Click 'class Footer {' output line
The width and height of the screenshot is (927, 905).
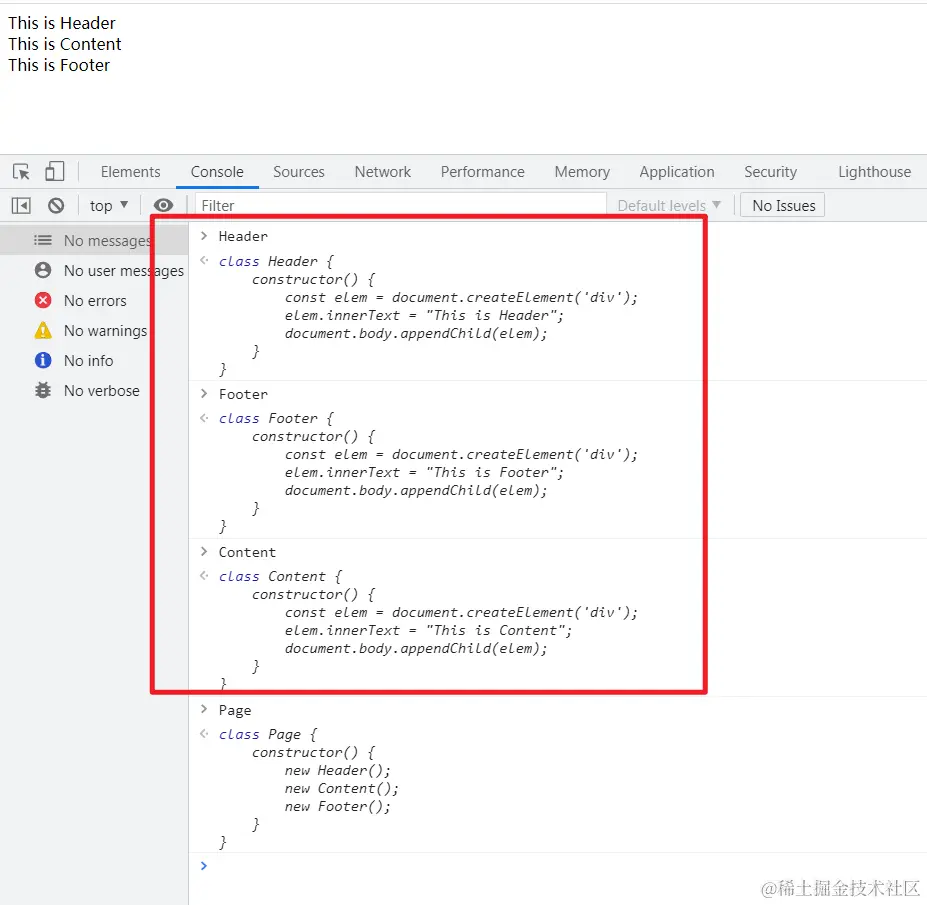(x=277, y=419)
